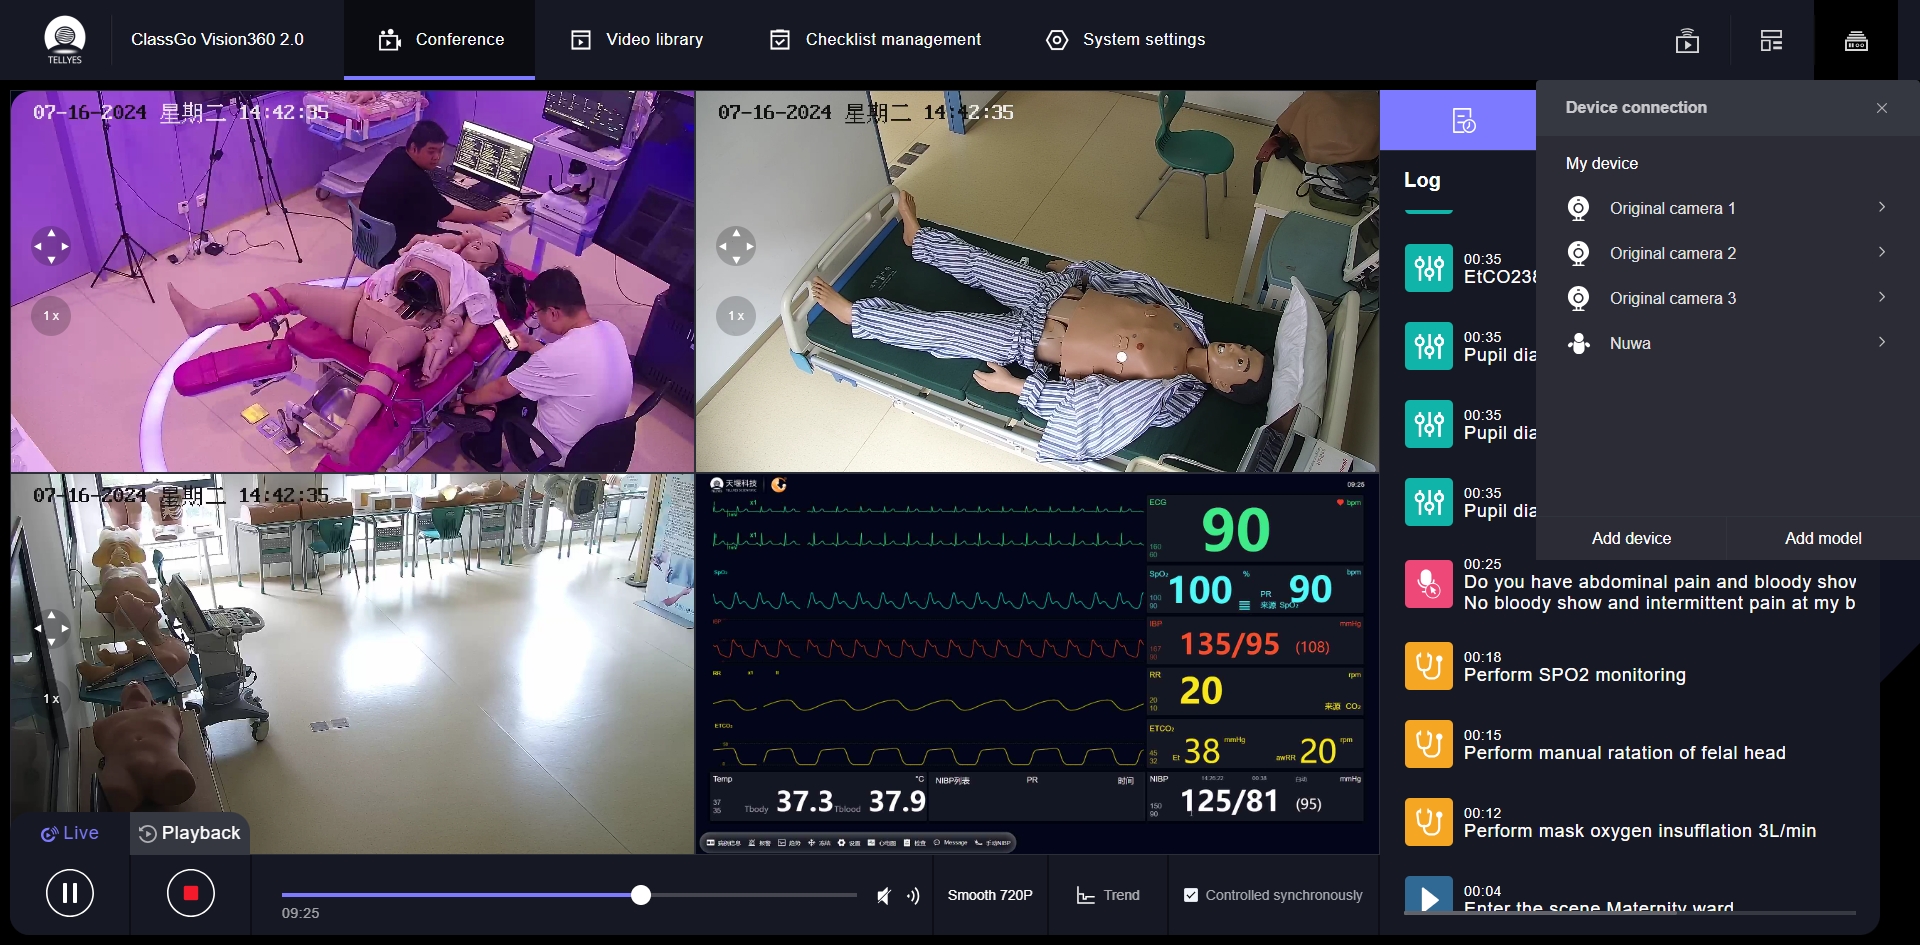
Task: Open the device connection icon in top bar
Action: click(x=1856, y=40)
